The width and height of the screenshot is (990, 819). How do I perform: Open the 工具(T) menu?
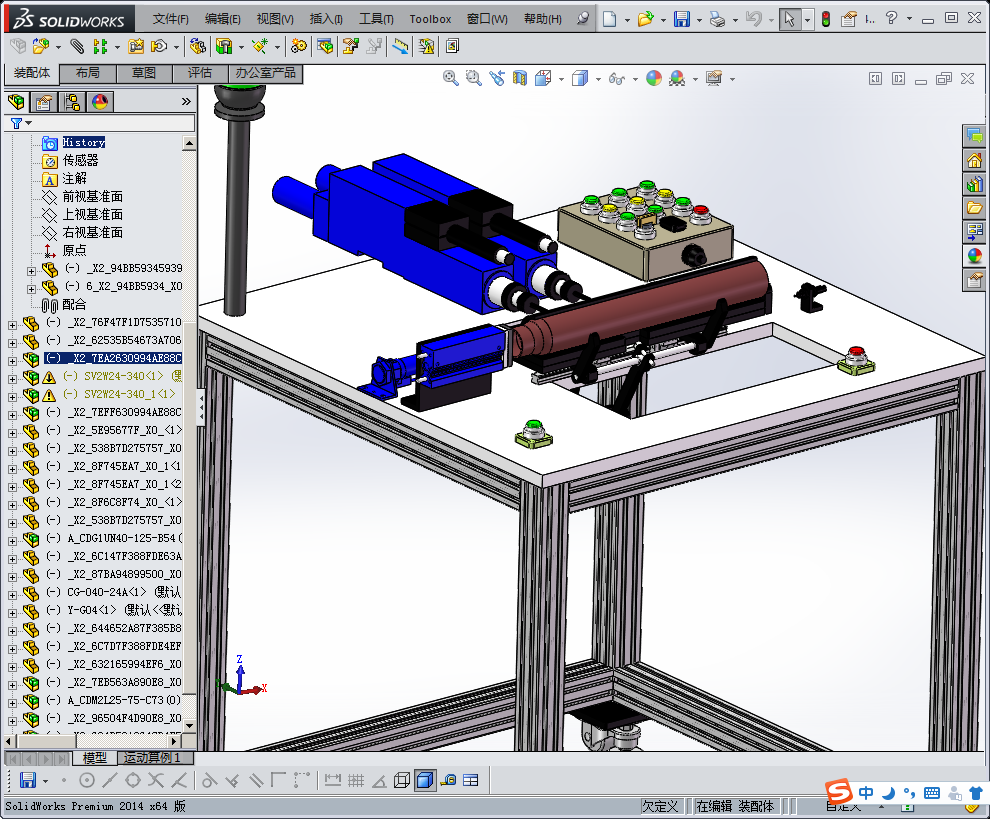[376, 19]
